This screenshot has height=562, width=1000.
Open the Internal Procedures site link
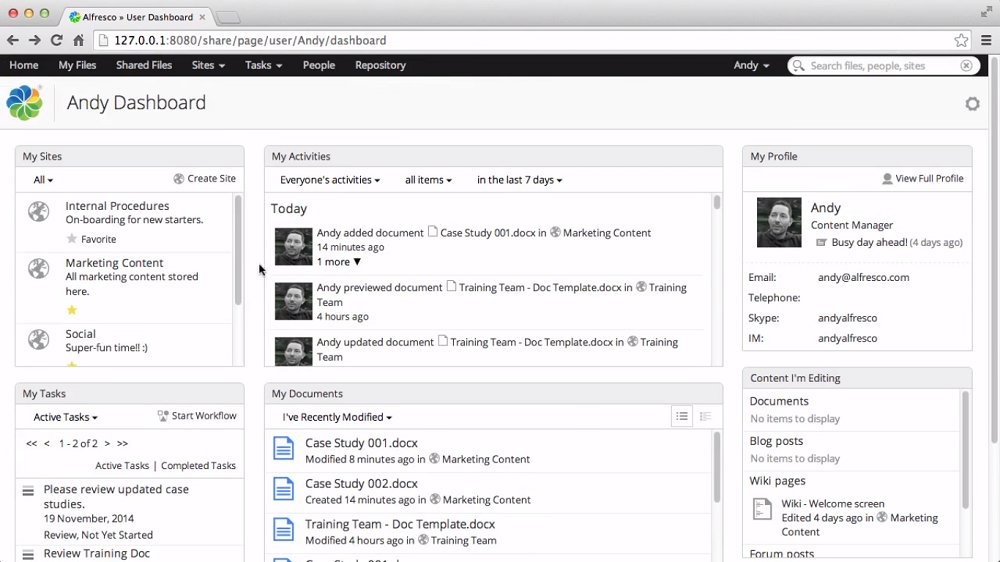click(117, 206)
